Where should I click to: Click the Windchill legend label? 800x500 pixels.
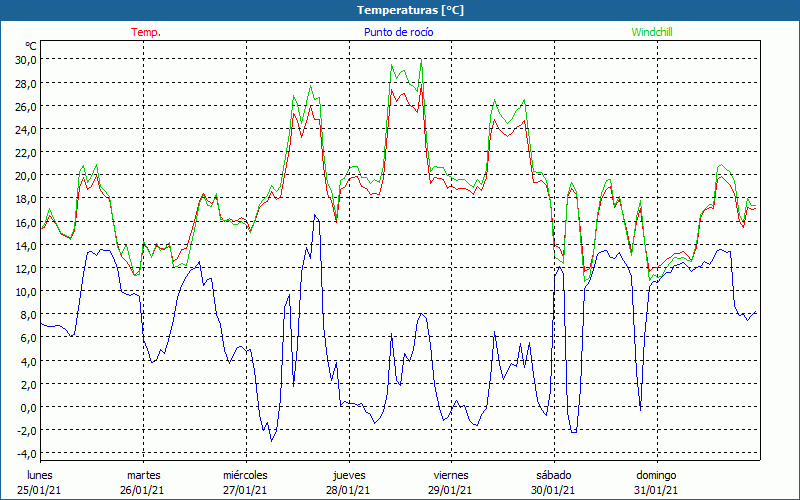(x=652, y=32)
